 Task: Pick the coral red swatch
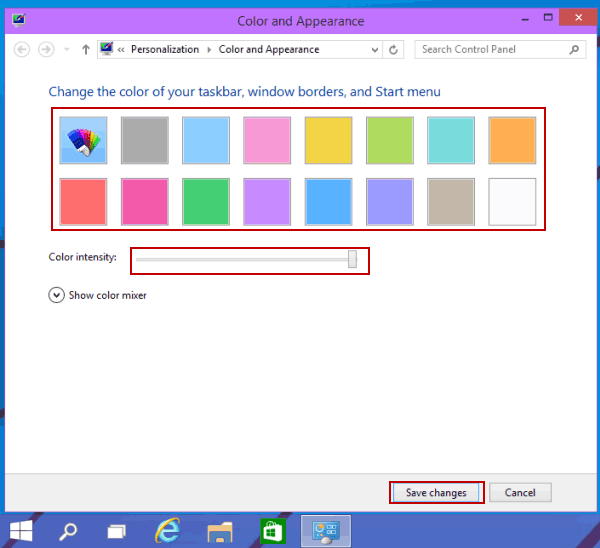(x=83, y=202)
